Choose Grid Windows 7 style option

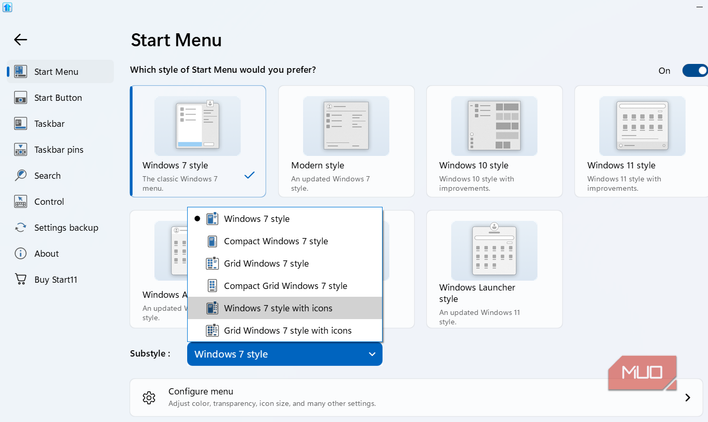285,264
